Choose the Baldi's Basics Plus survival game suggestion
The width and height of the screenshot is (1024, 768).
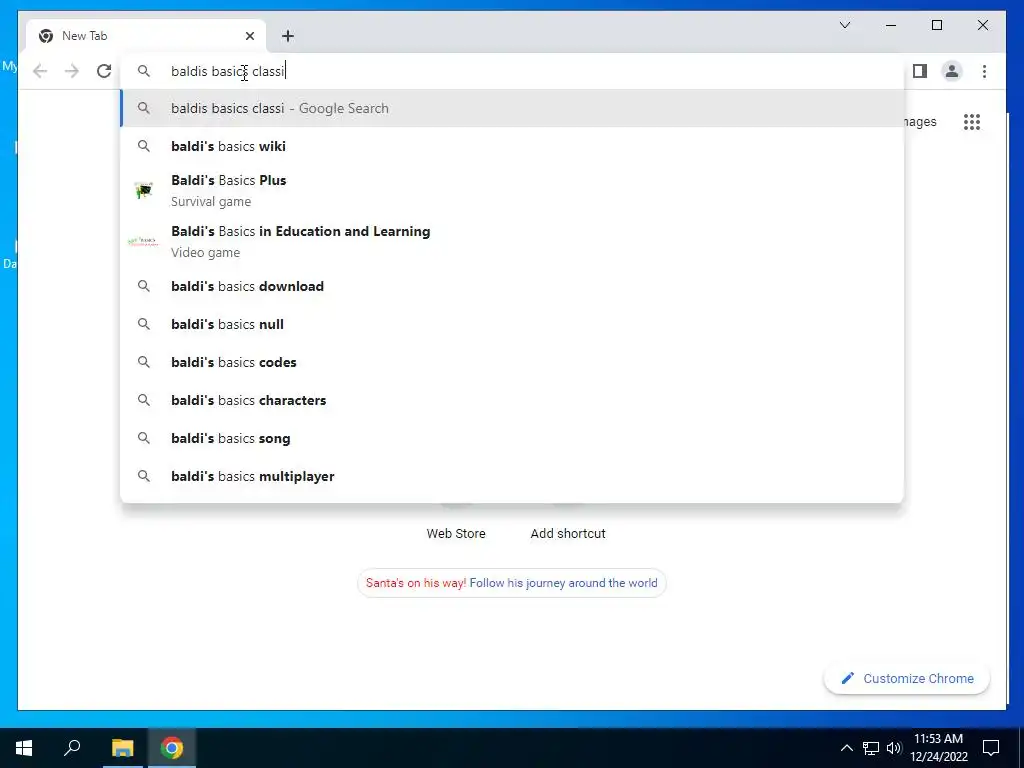click(513, 191)
